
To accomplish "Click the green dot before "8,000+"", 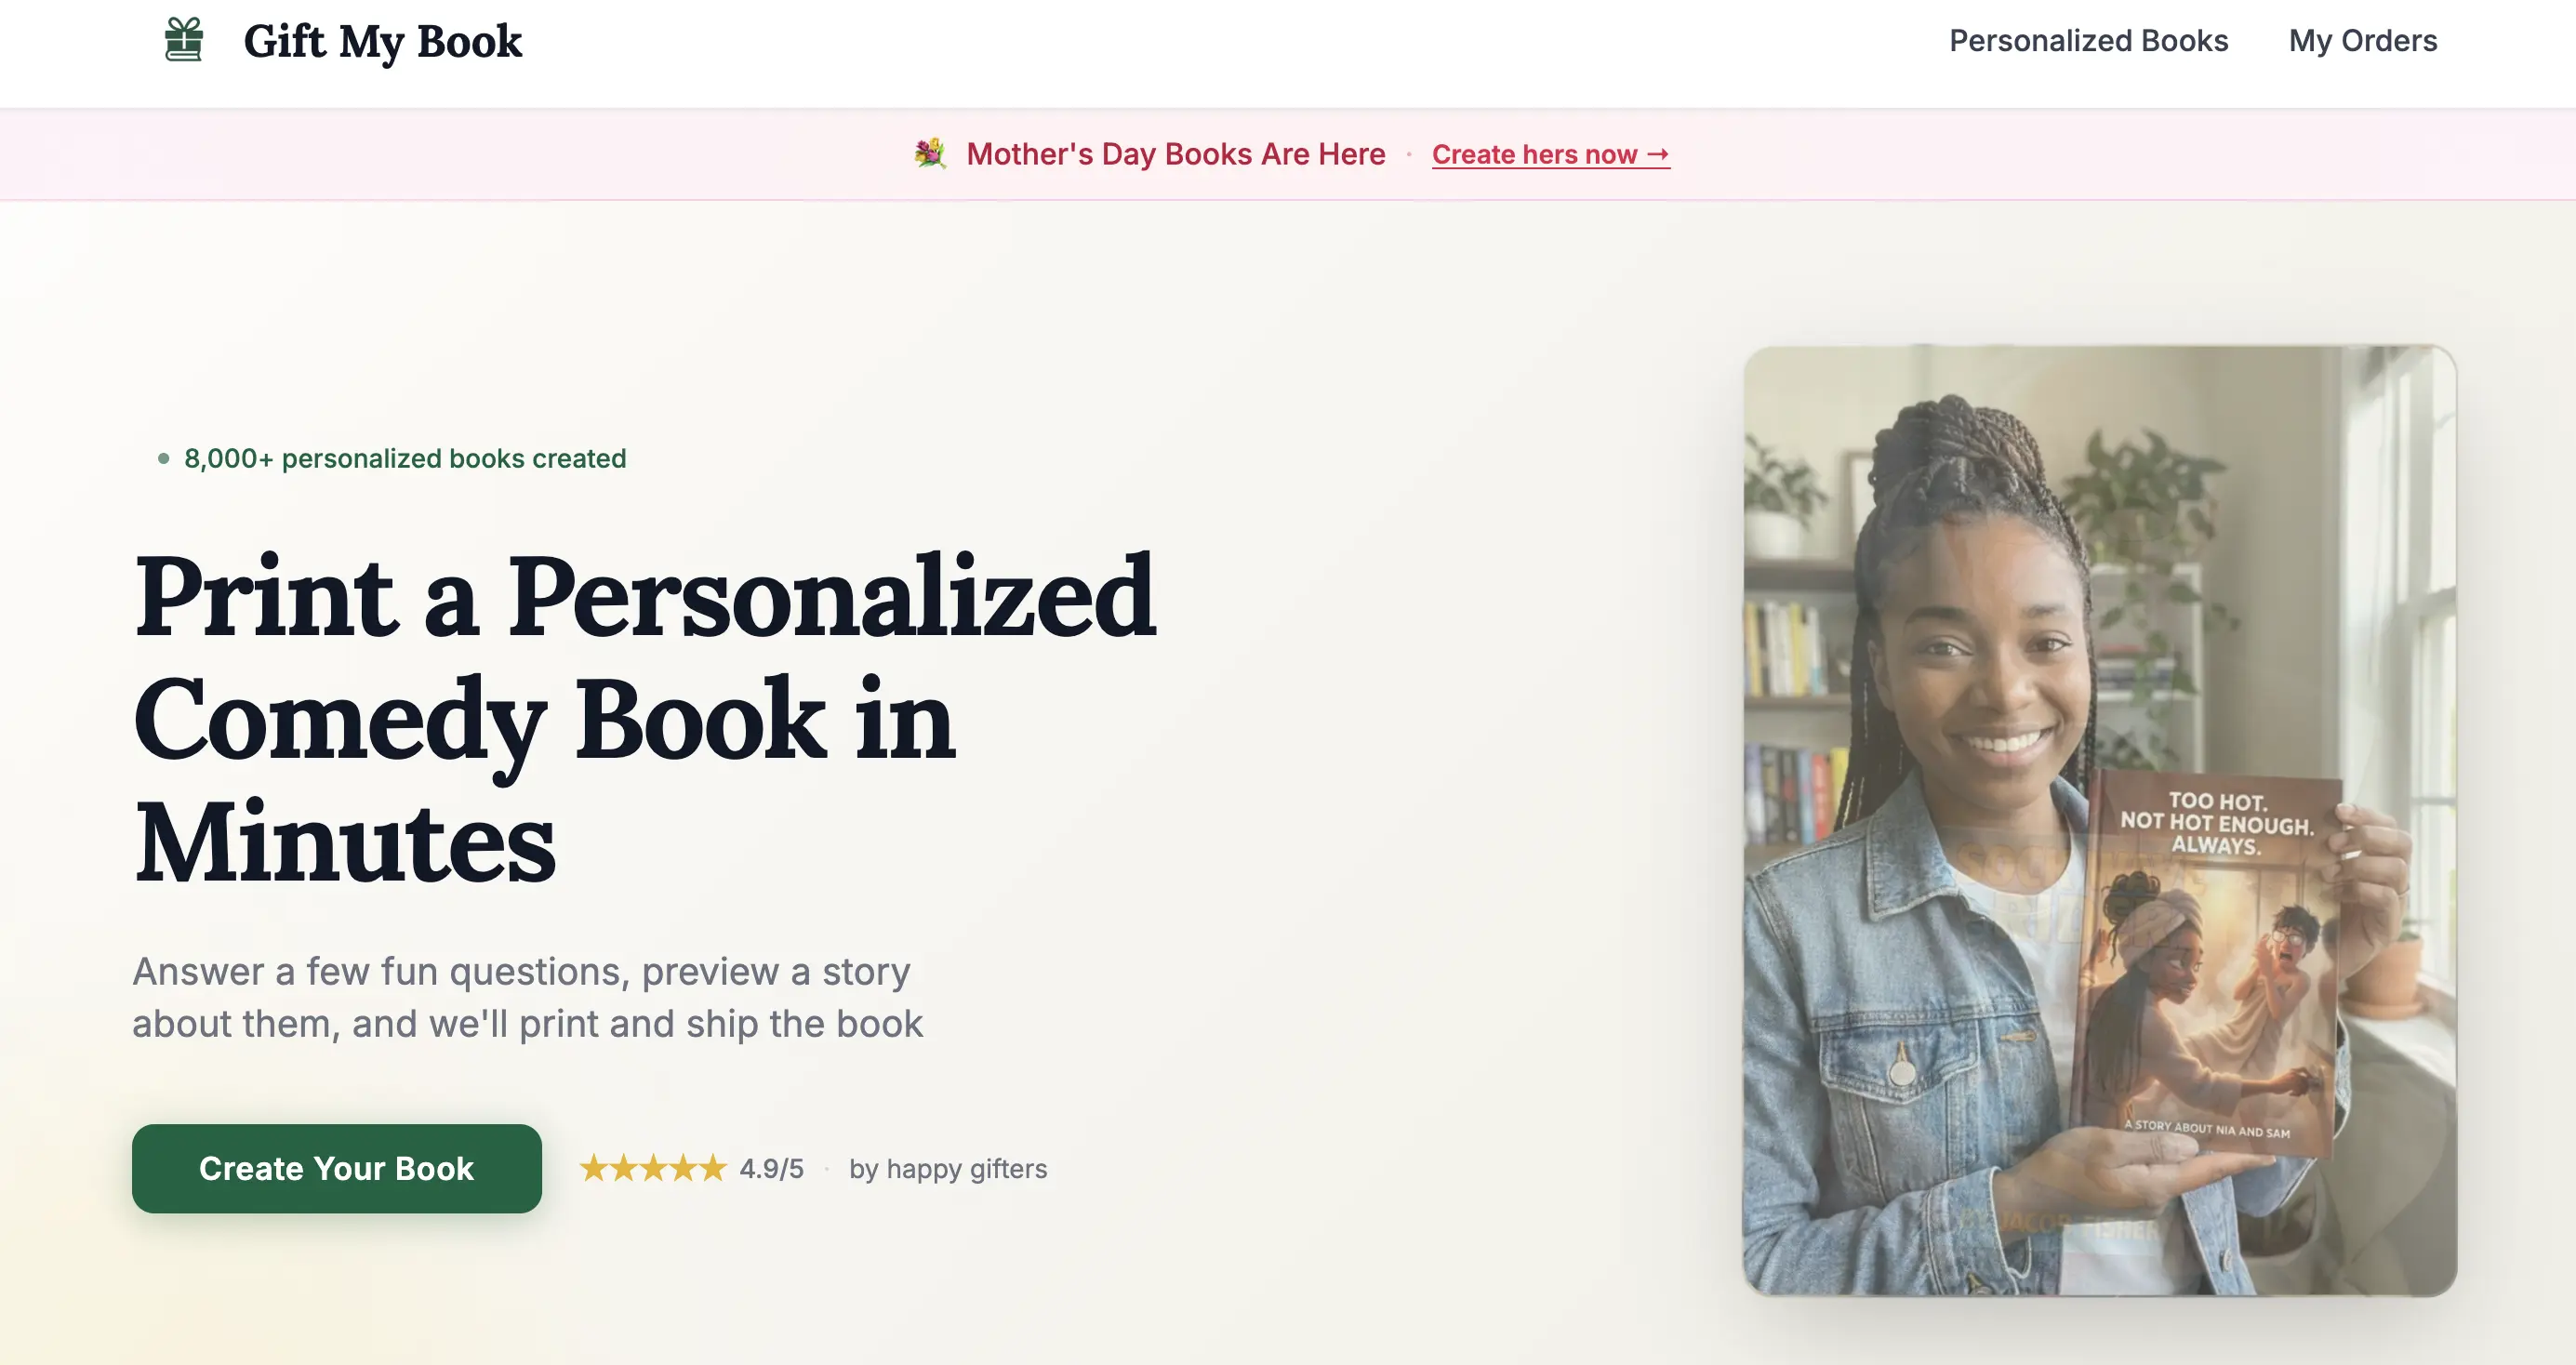I will [164, 459].
